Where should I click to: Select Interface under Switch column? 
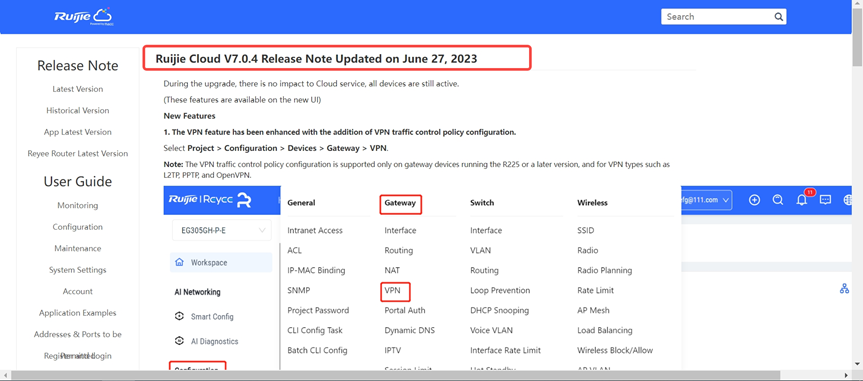486,231
